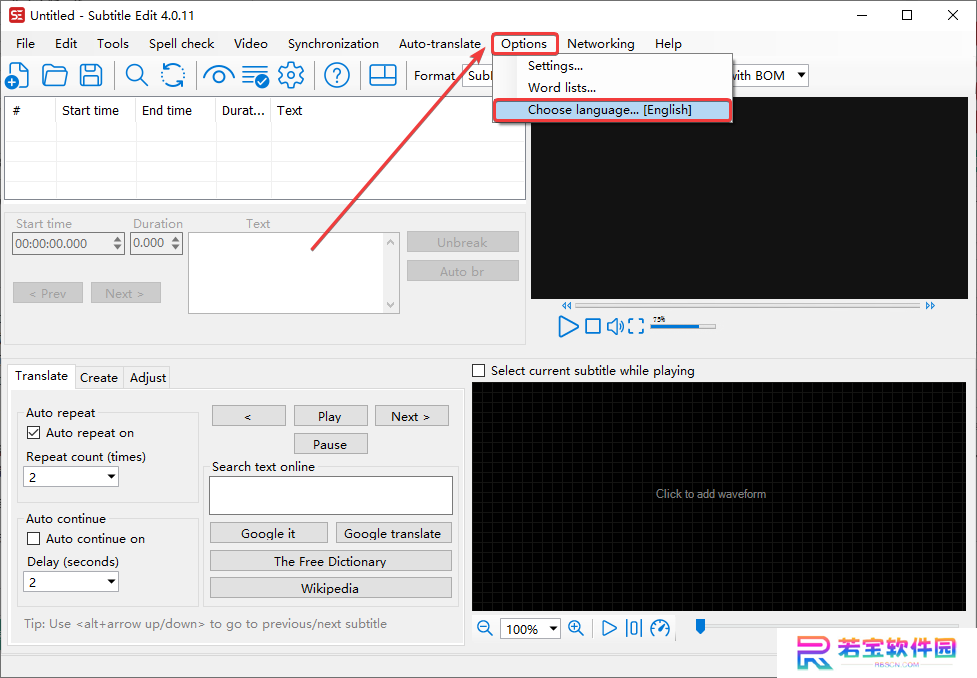This screenshot has width=977, height=678.
Task: Click Next > in Translate tab
Action: (411, 416)
